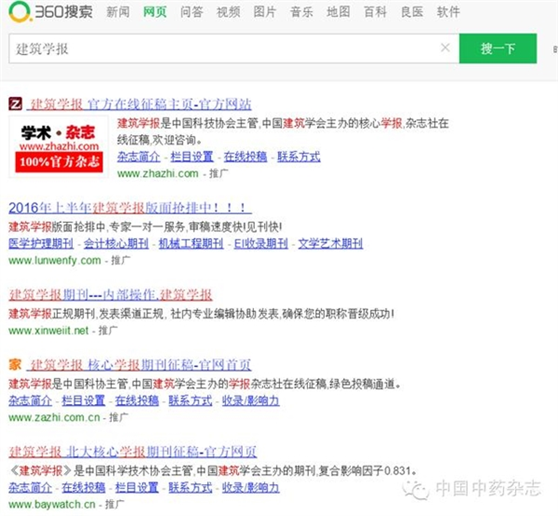Select the 网页 tab
558x516 pixels.
click(x=155, y=12)
